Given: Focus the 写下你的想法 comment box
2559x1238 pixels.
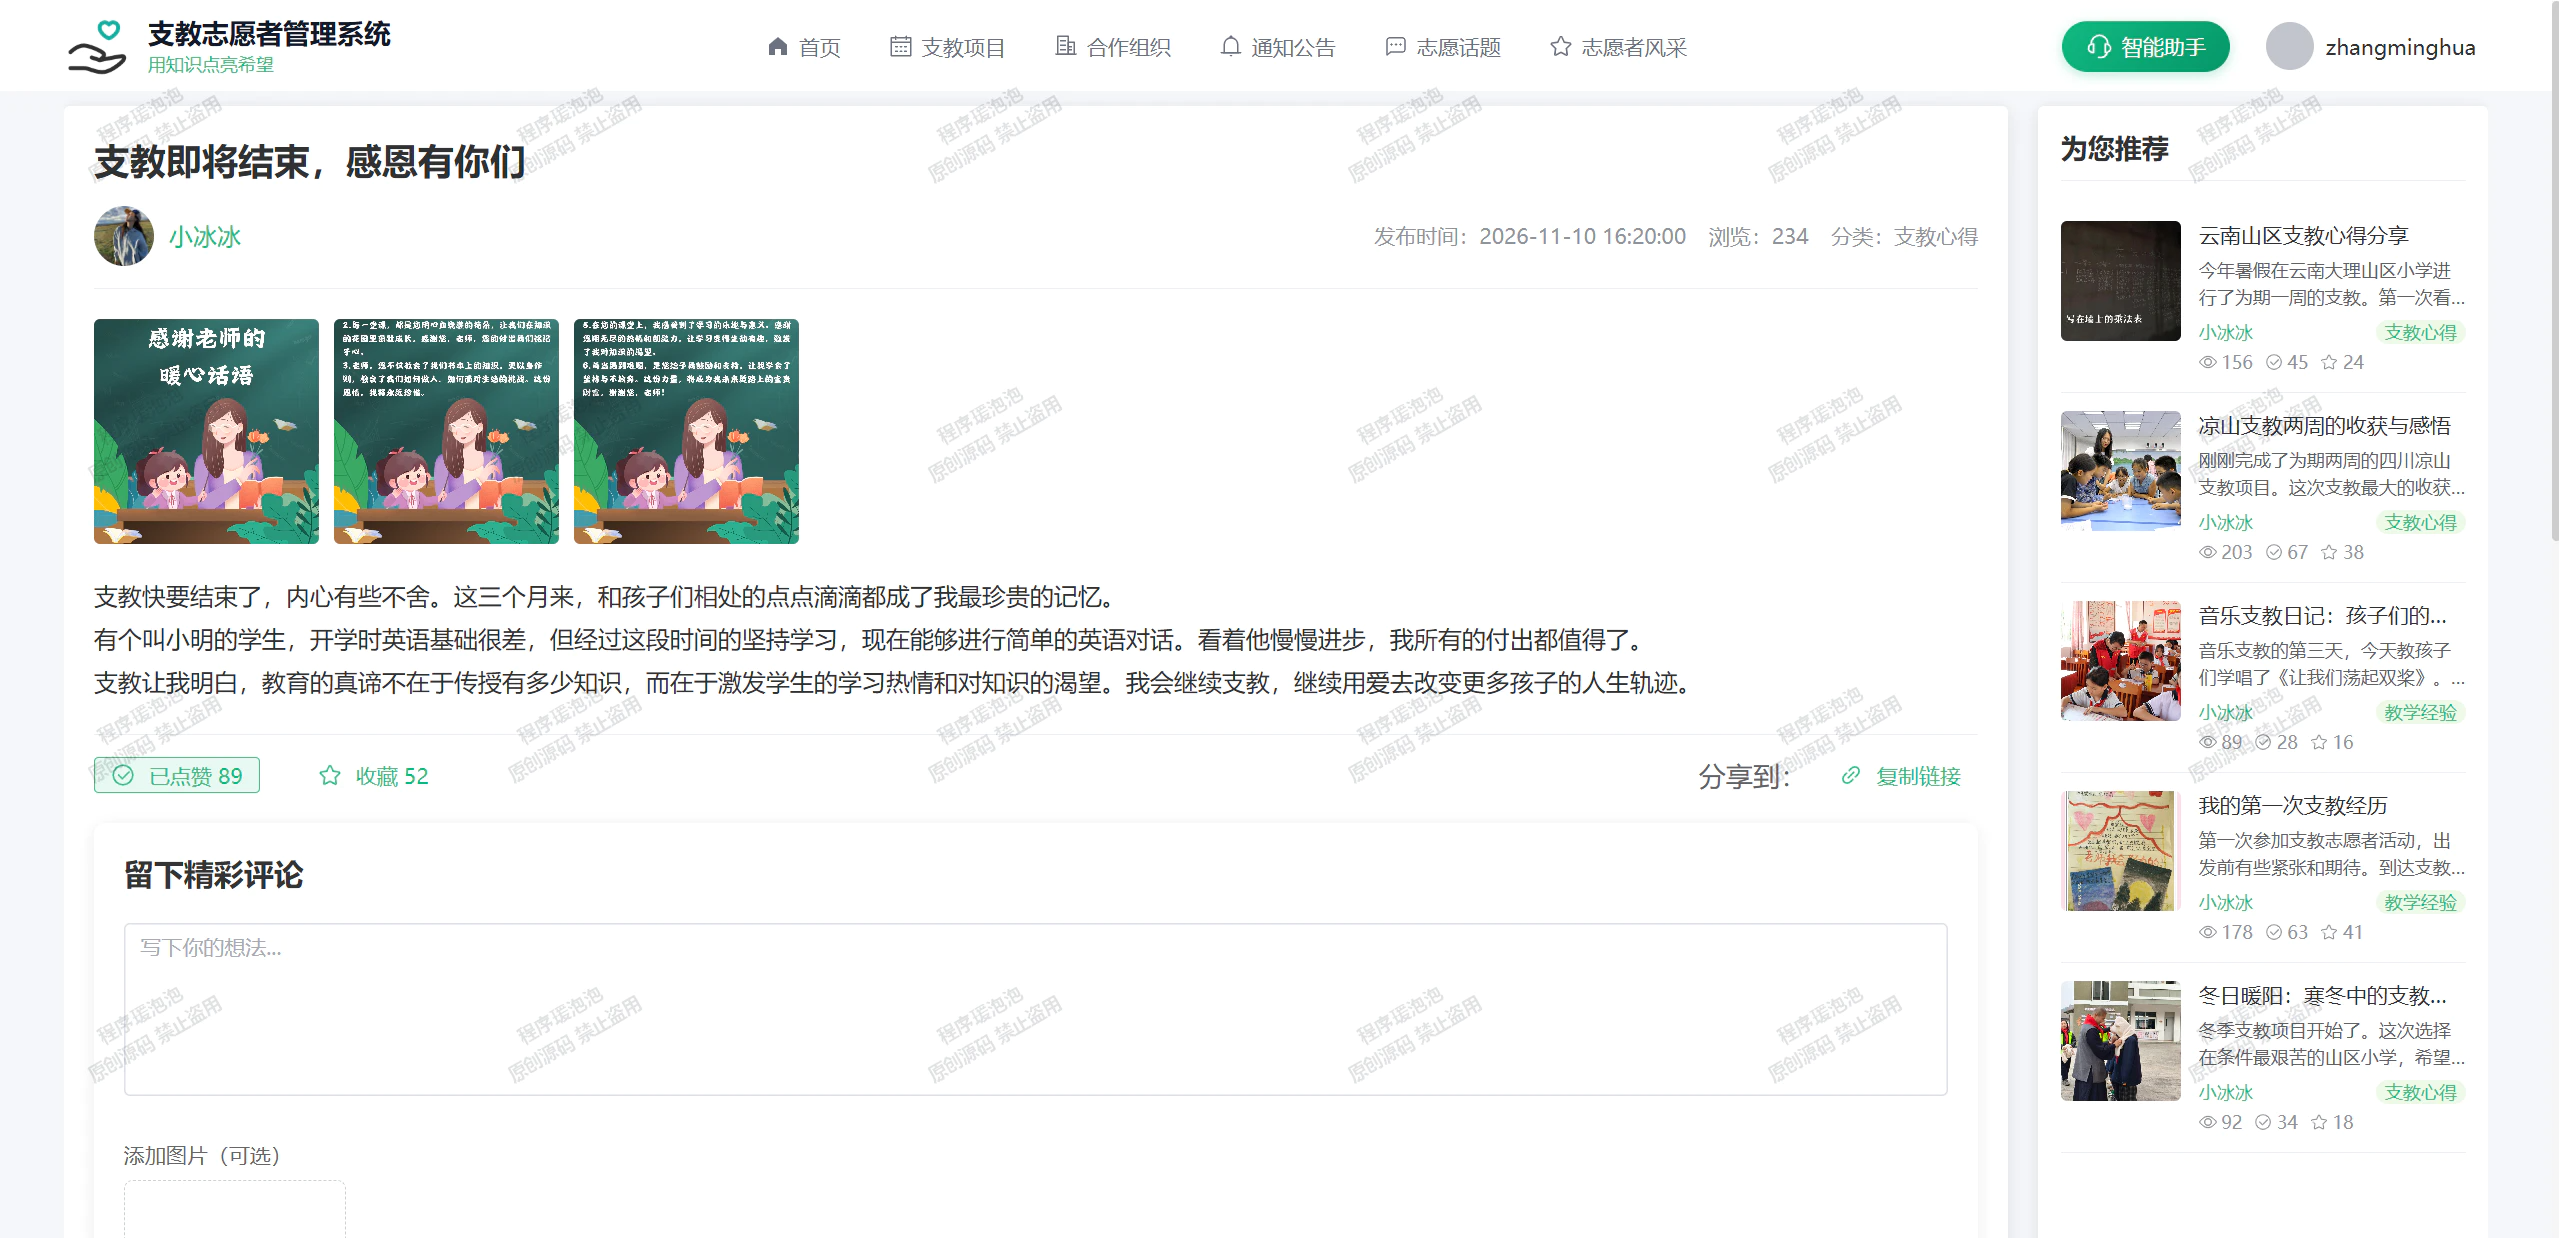Looking at the screenshot, I should tap(1035, 1009).
